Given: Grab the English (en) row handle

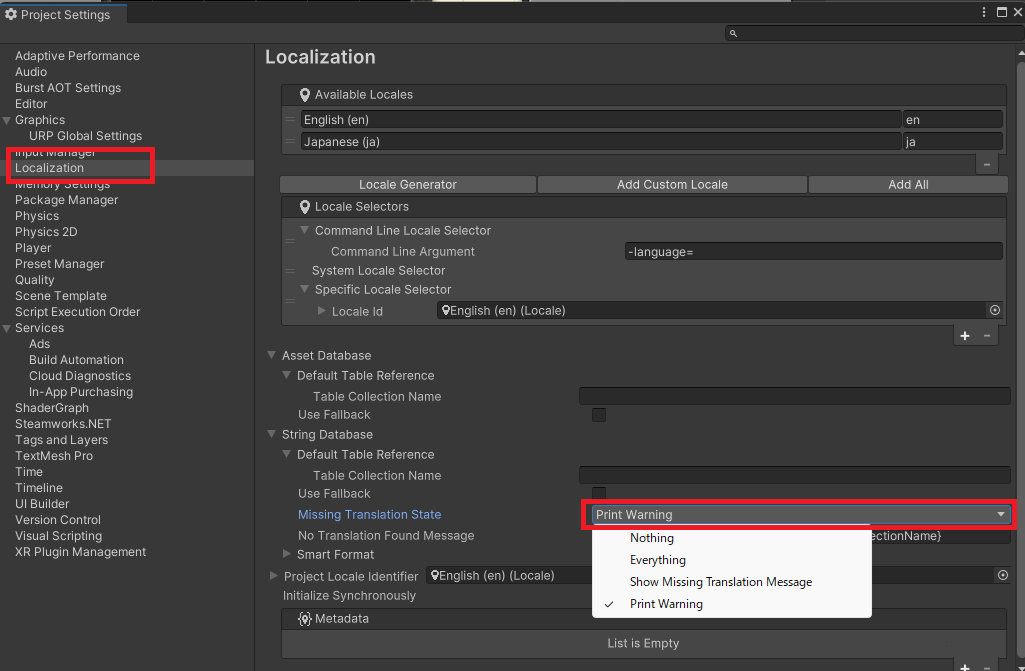Looking at the screenshot, I should click(290, 120).
